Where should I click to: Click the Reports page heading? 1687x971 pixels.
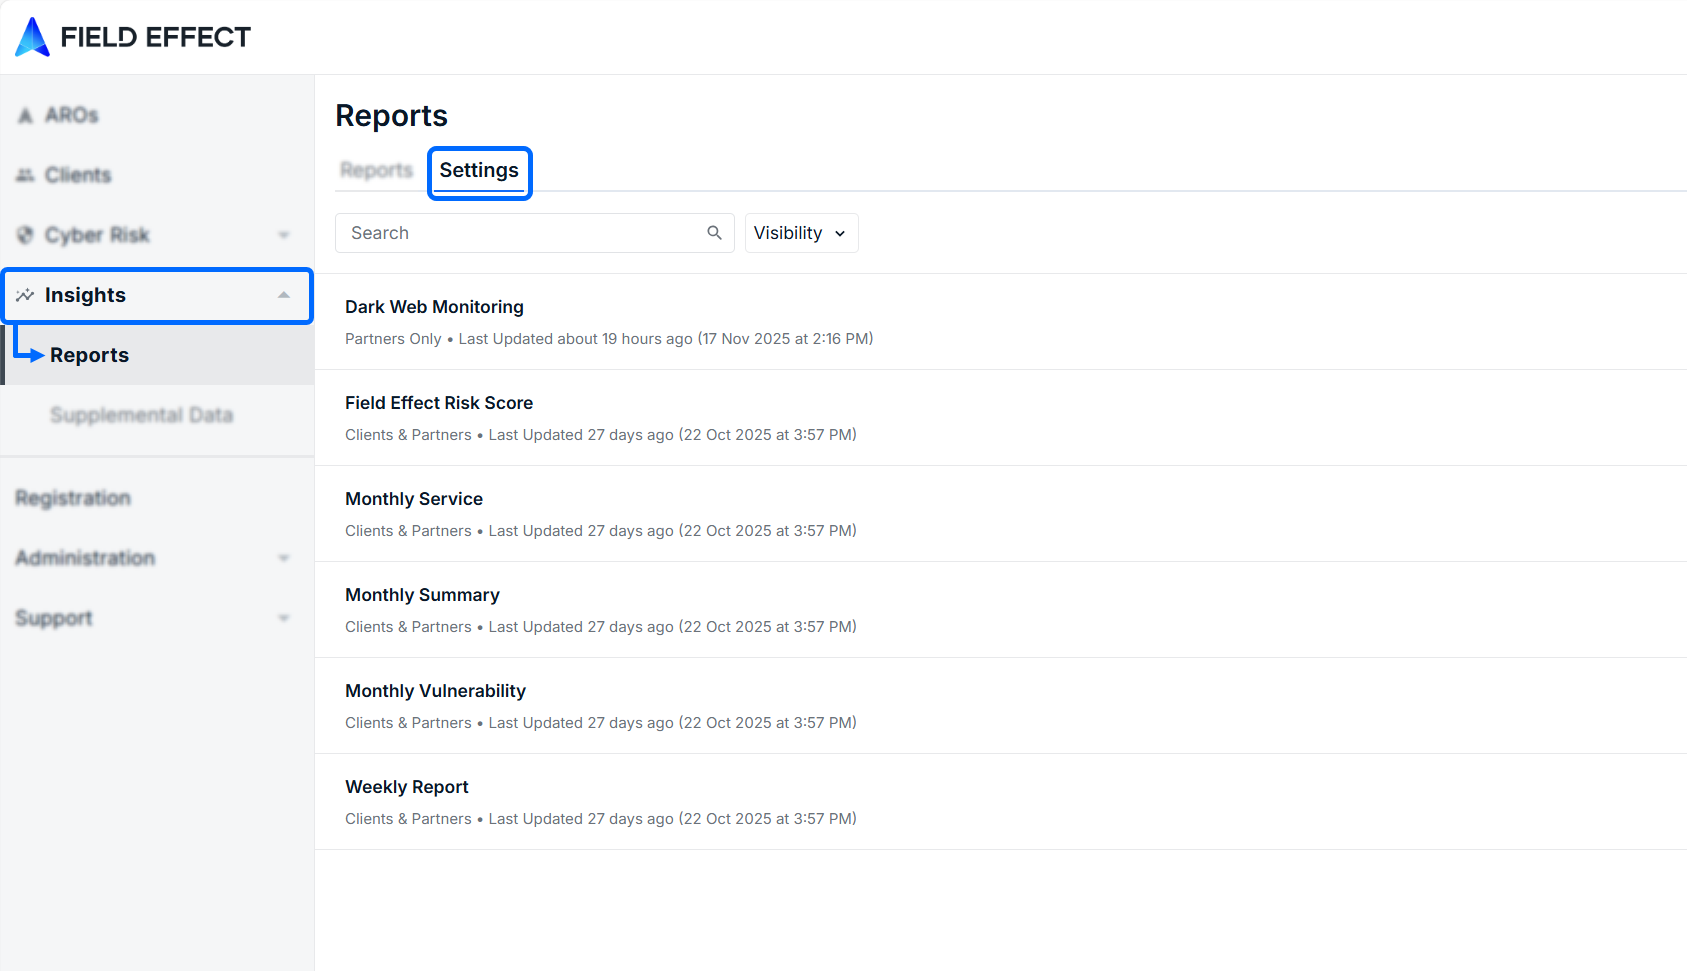pos(391,116)
